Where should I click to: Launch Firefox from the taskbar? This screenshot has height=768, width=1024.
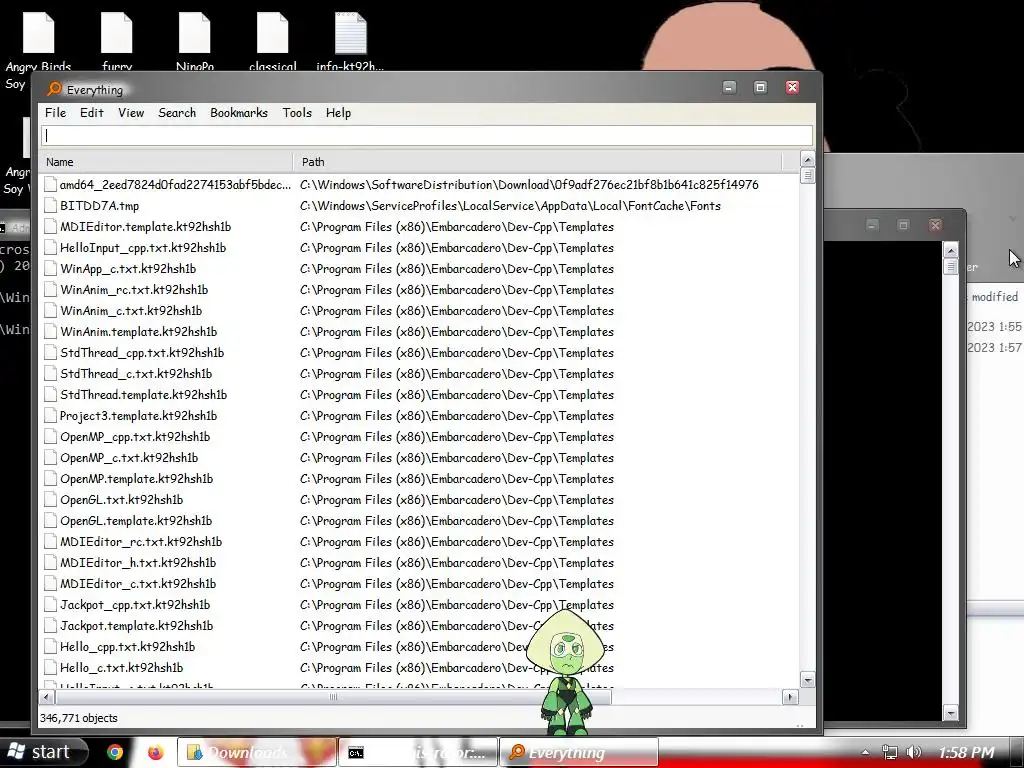[155, 752]
